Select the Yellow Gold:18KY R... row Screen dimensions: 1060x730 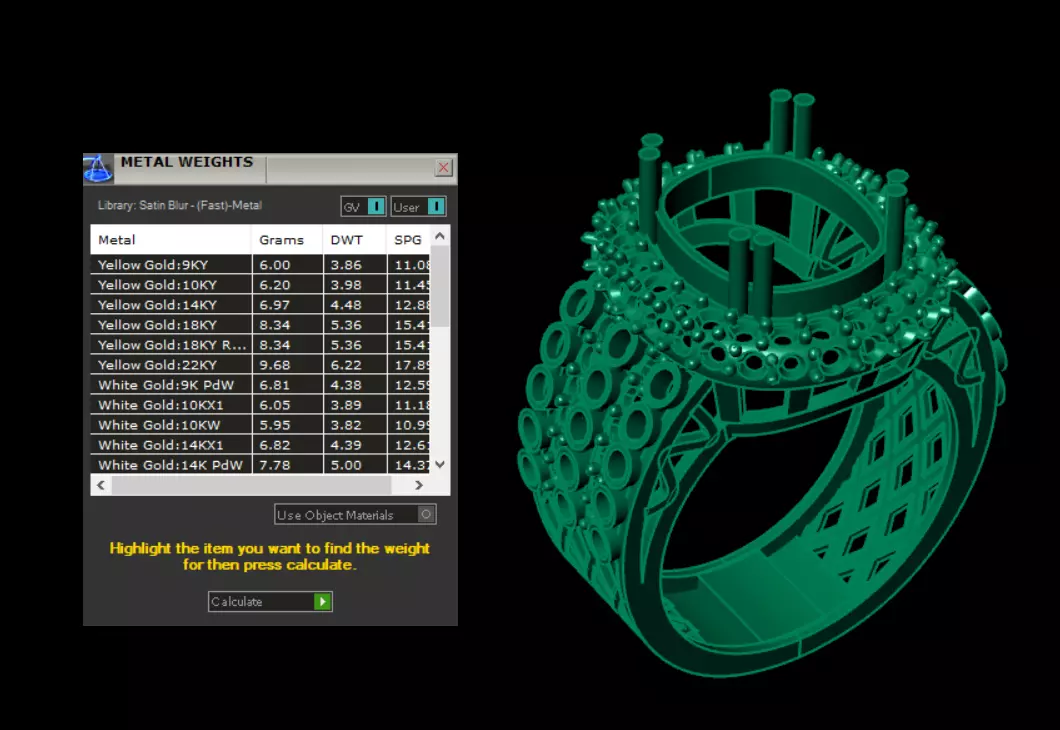pyautogui.click(x=260, y=345)
